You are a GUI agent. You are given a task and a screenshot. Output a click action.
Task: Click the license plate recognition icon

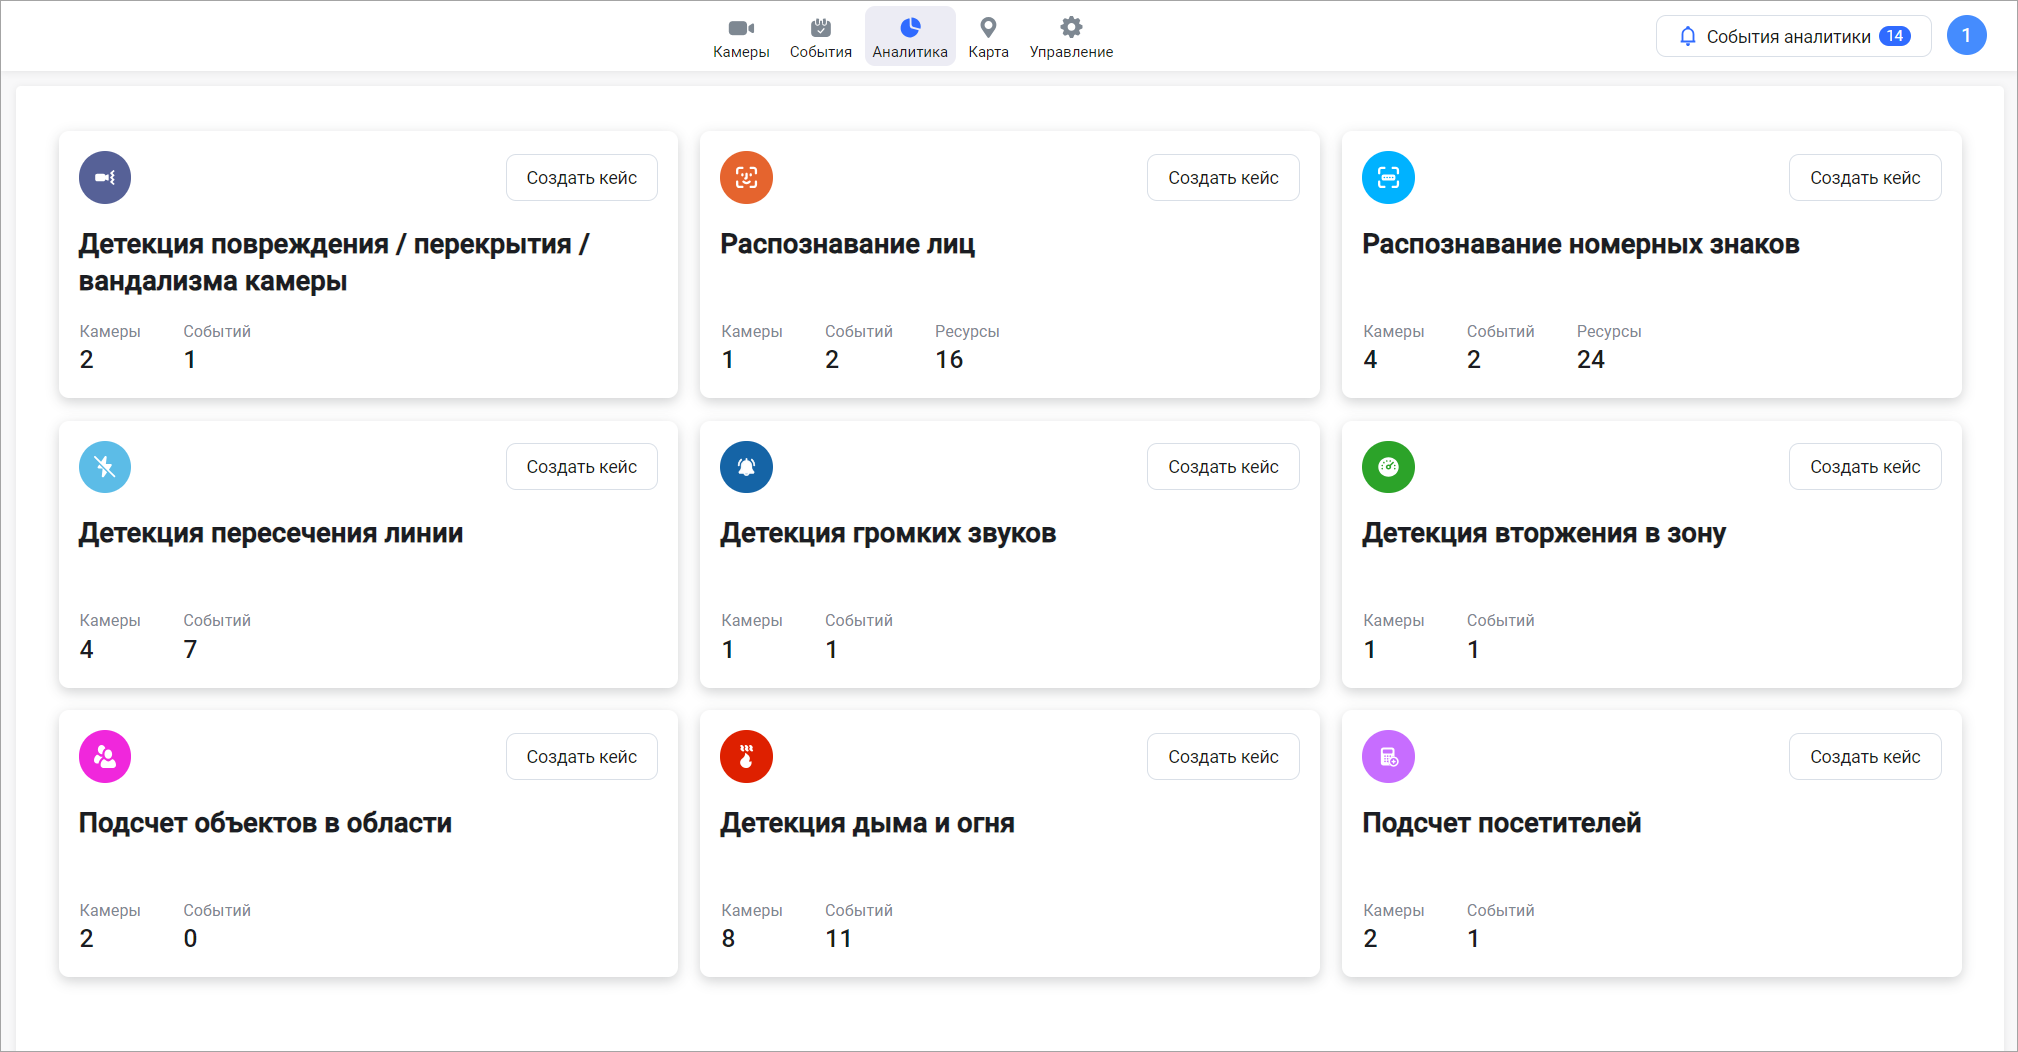pos(1388,178)
